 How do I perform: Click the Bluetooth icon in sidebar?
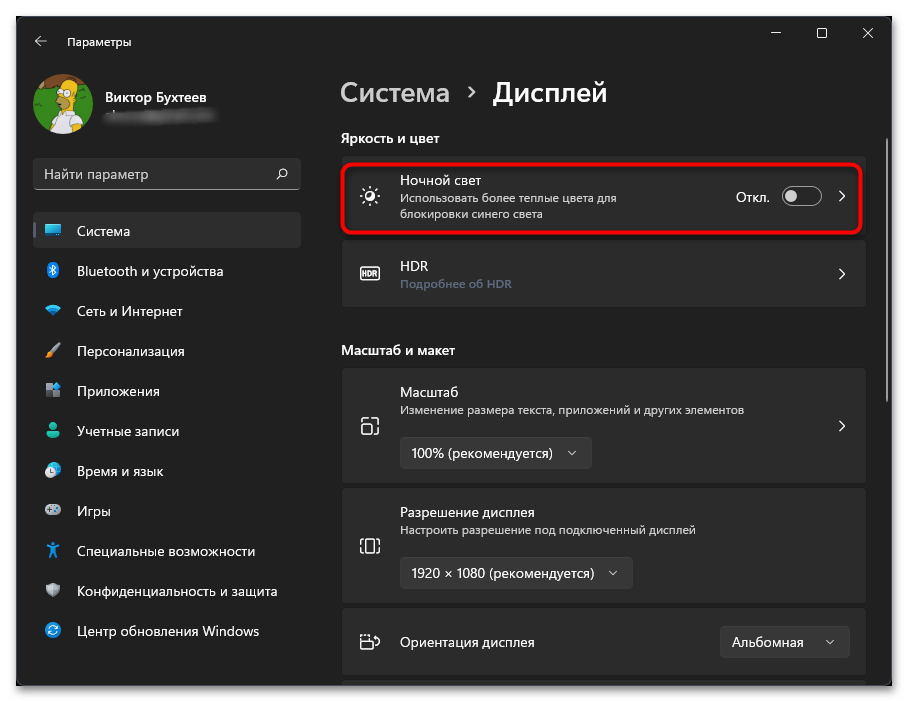tap(53, 270)
